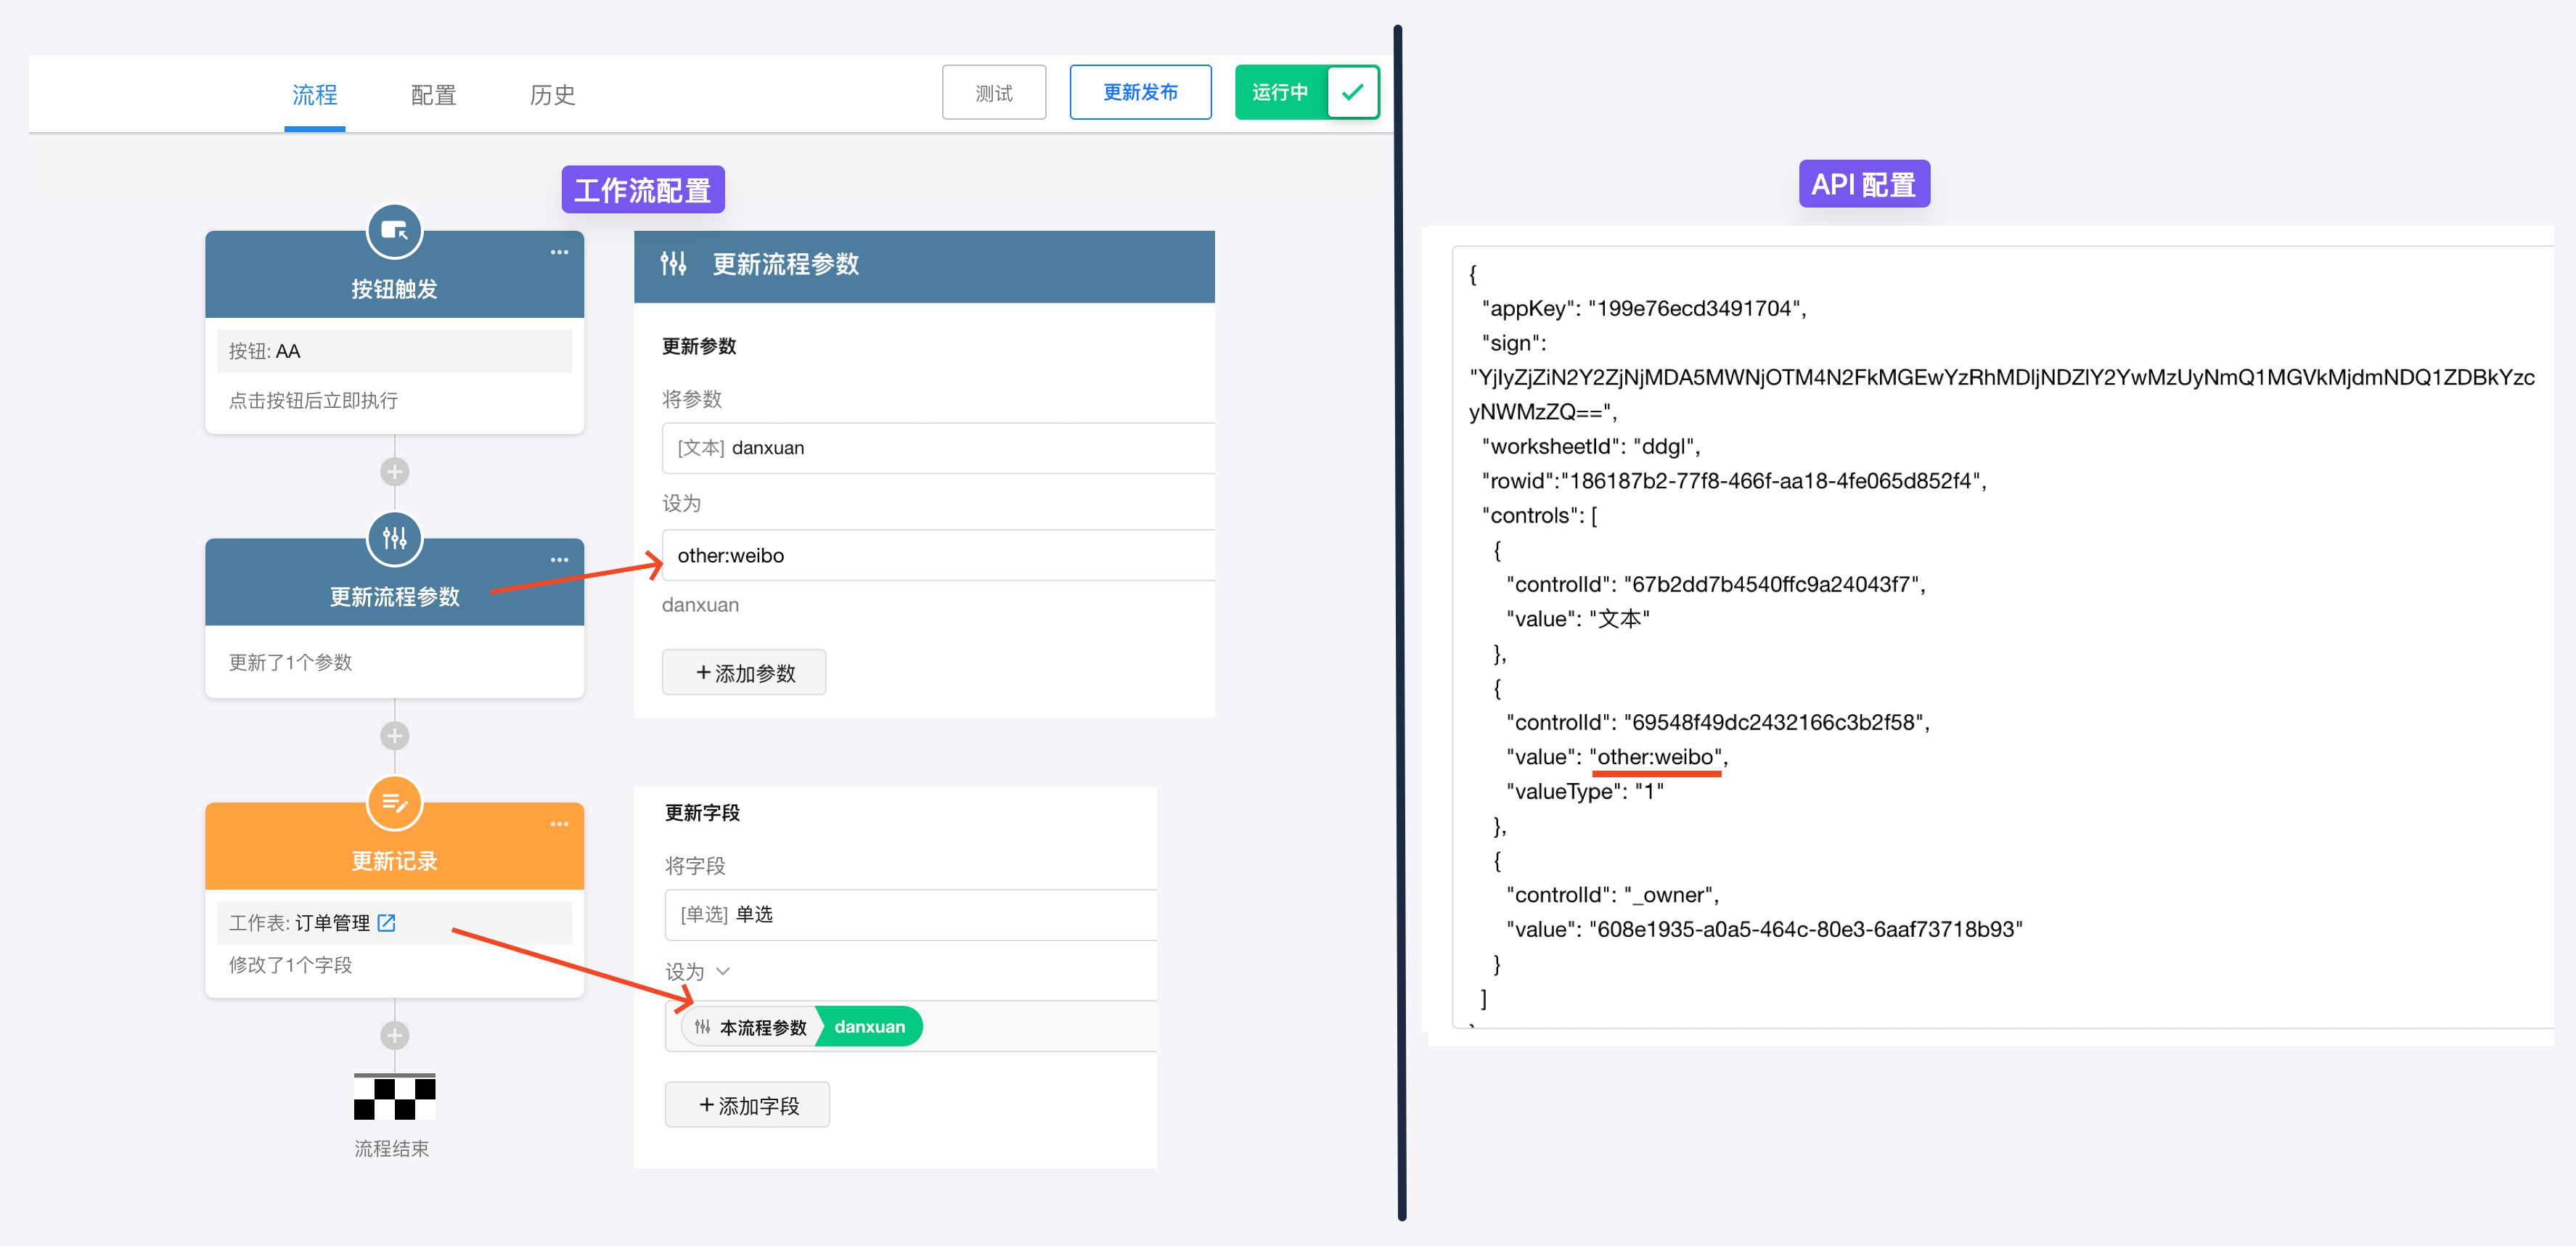Switch to the 配置 tab

click(x=433, y=95)
